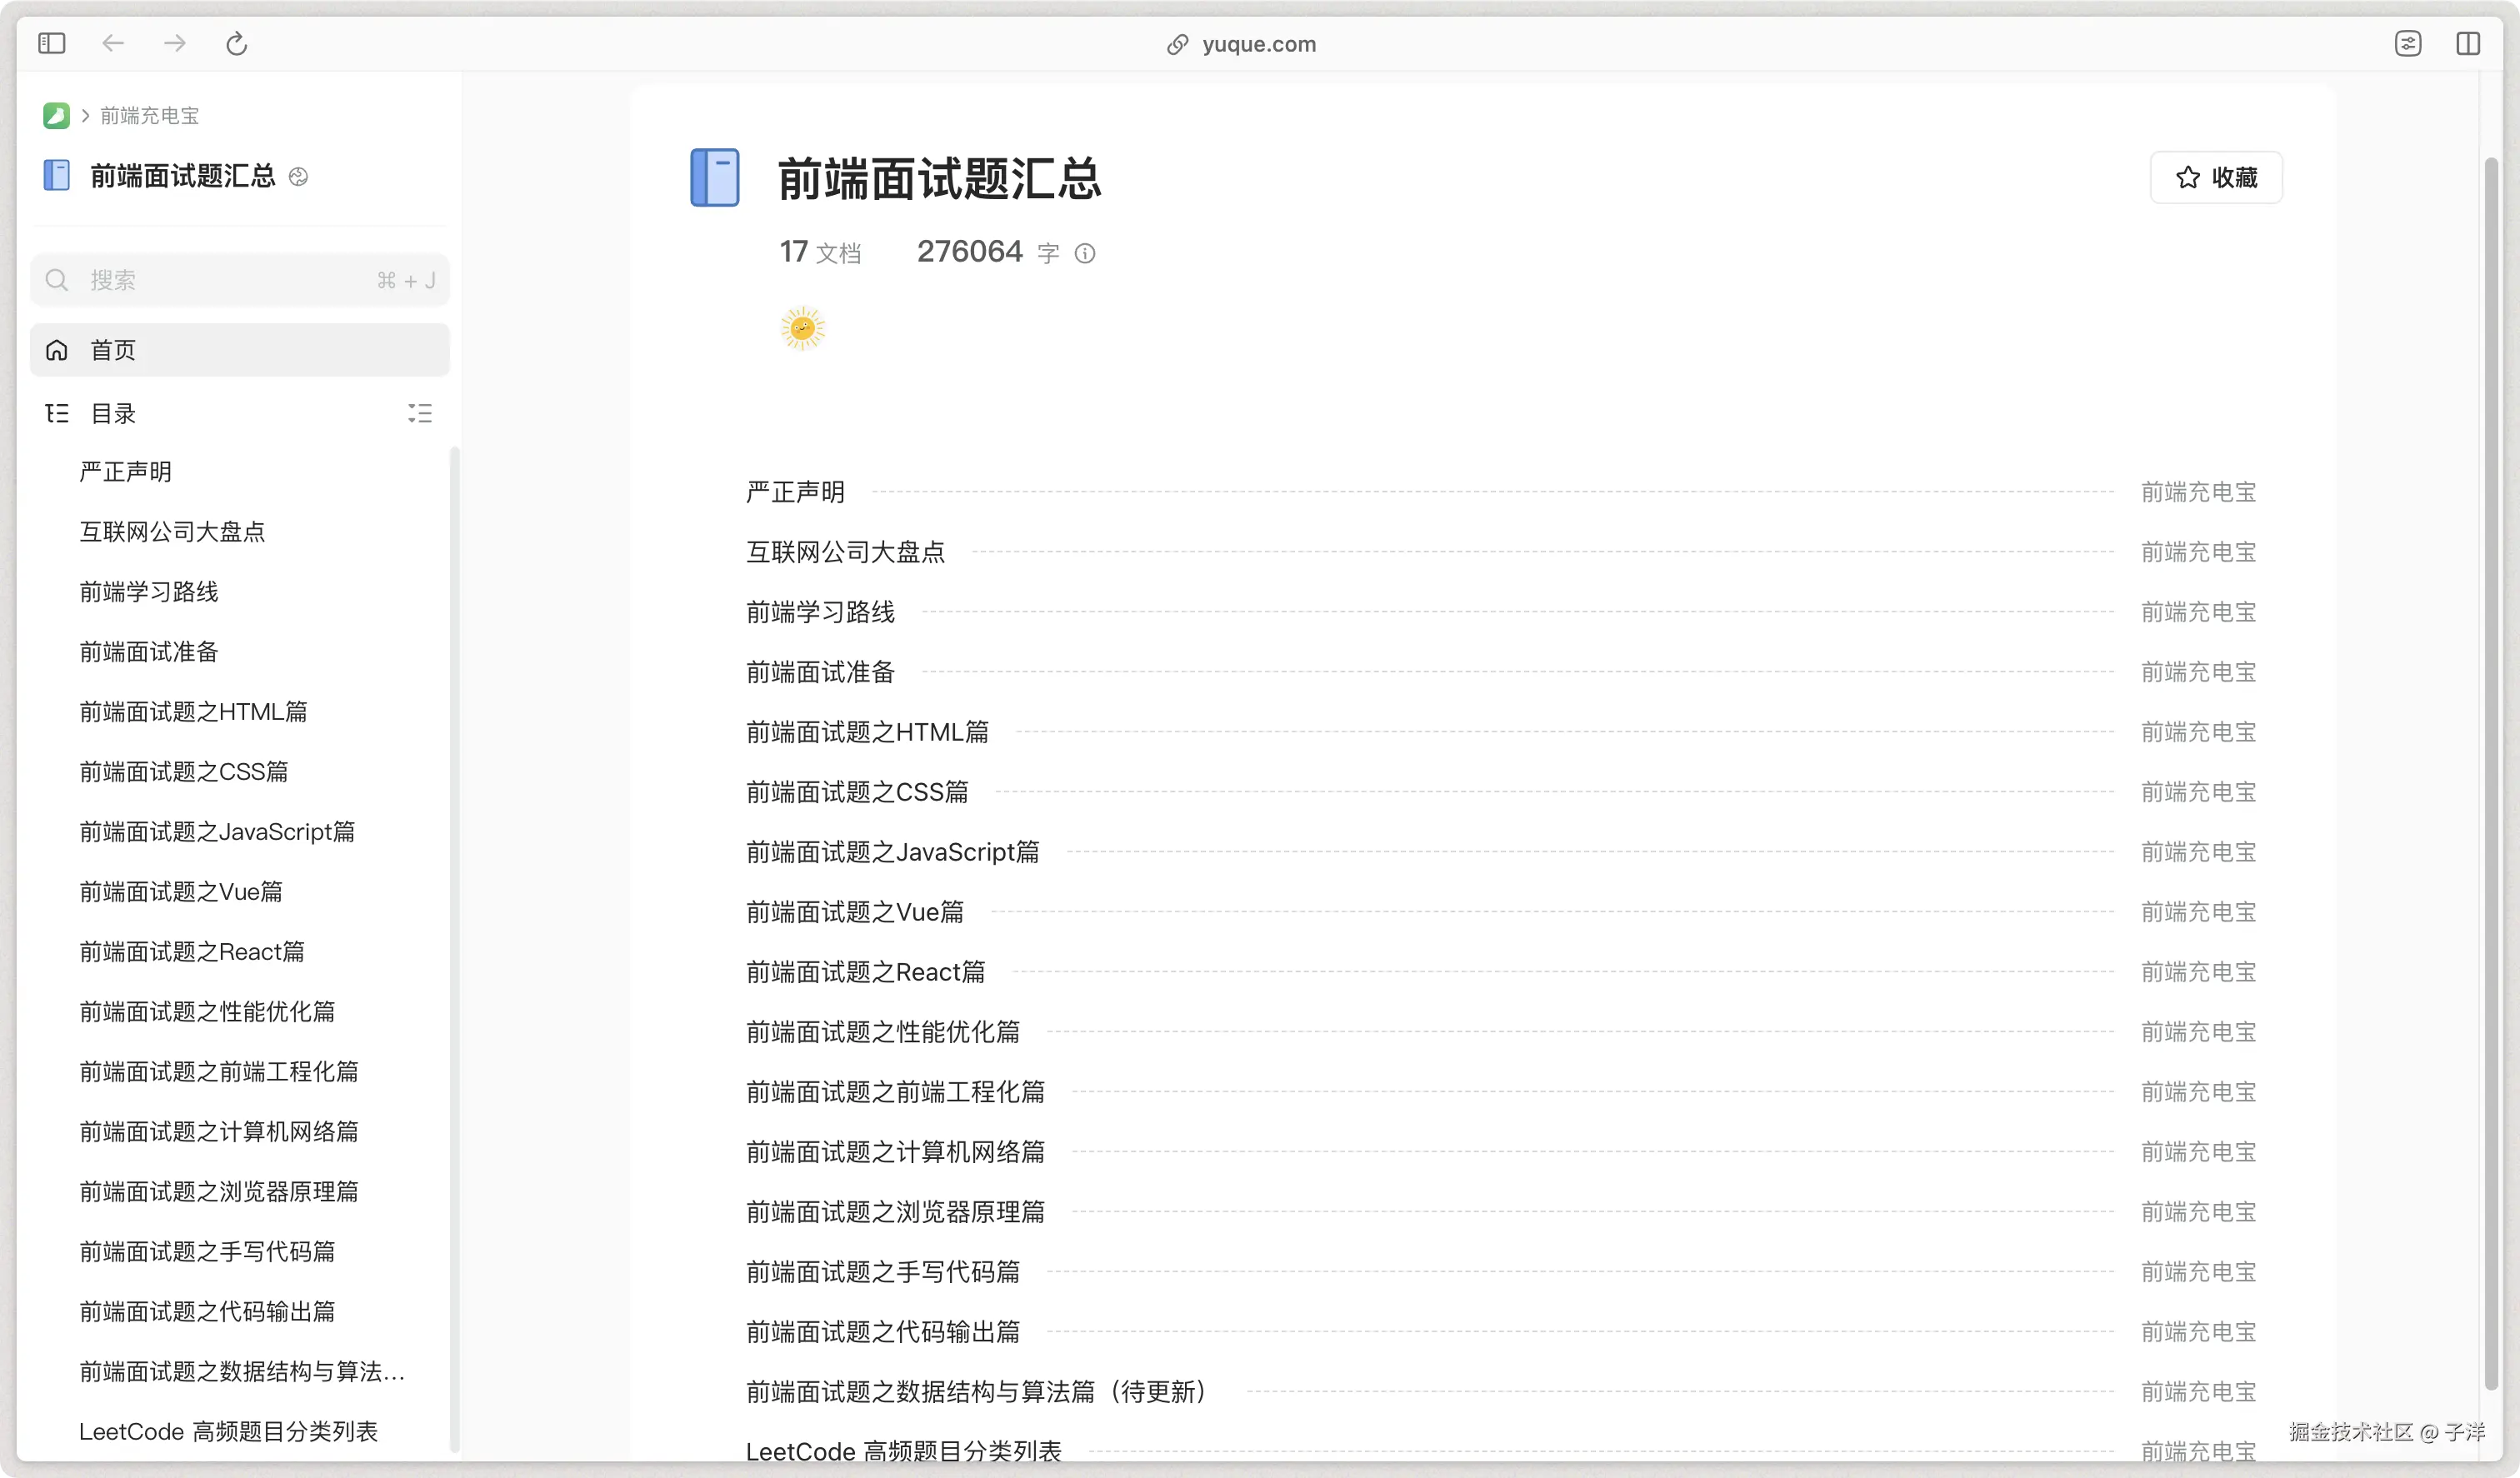Screen dimensions: 2520x1478
Task: Collapse the 目录 tree with the toggle icon
Action: point(420,413)
